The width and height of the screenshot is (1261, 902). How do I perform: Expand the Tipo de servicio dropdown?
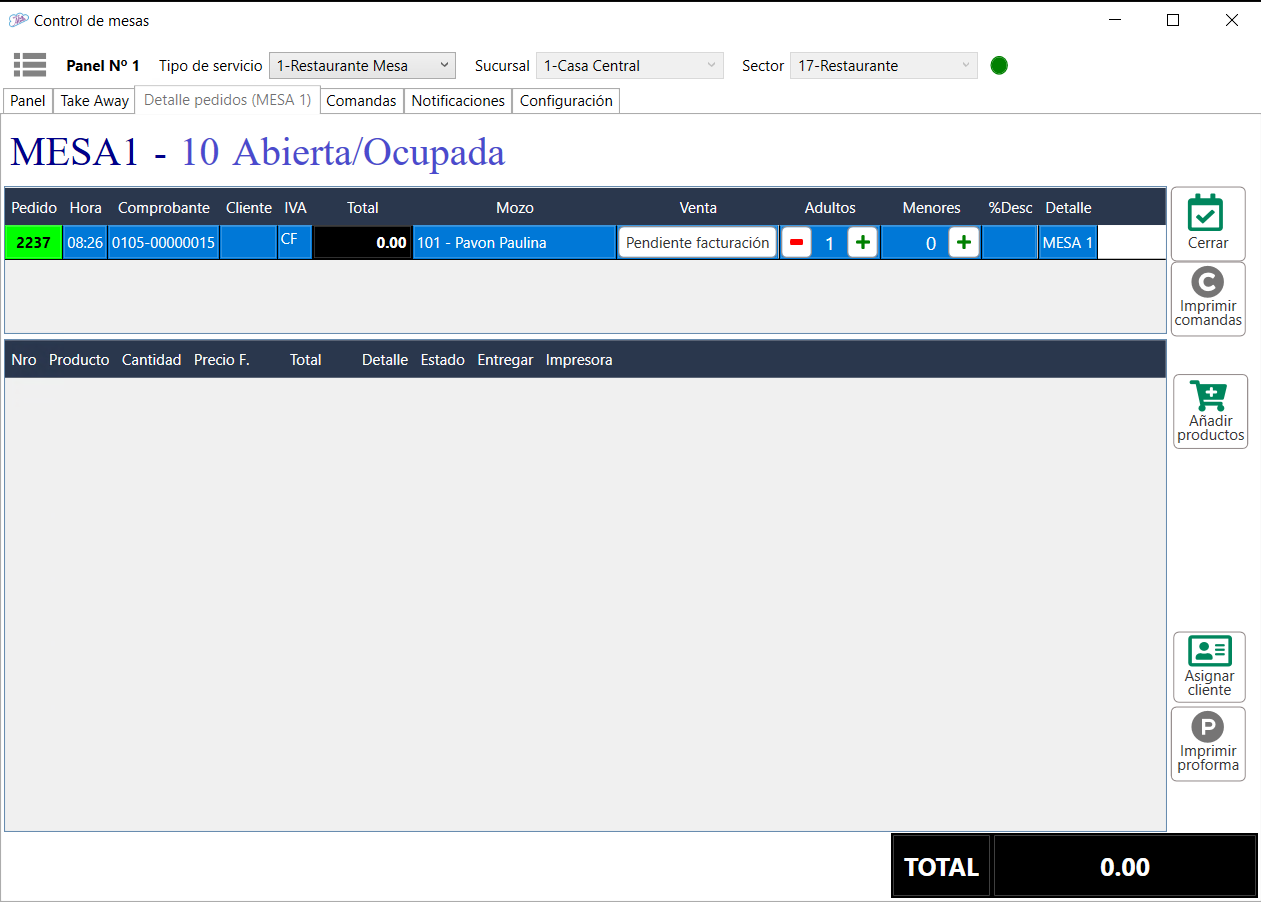362,66
